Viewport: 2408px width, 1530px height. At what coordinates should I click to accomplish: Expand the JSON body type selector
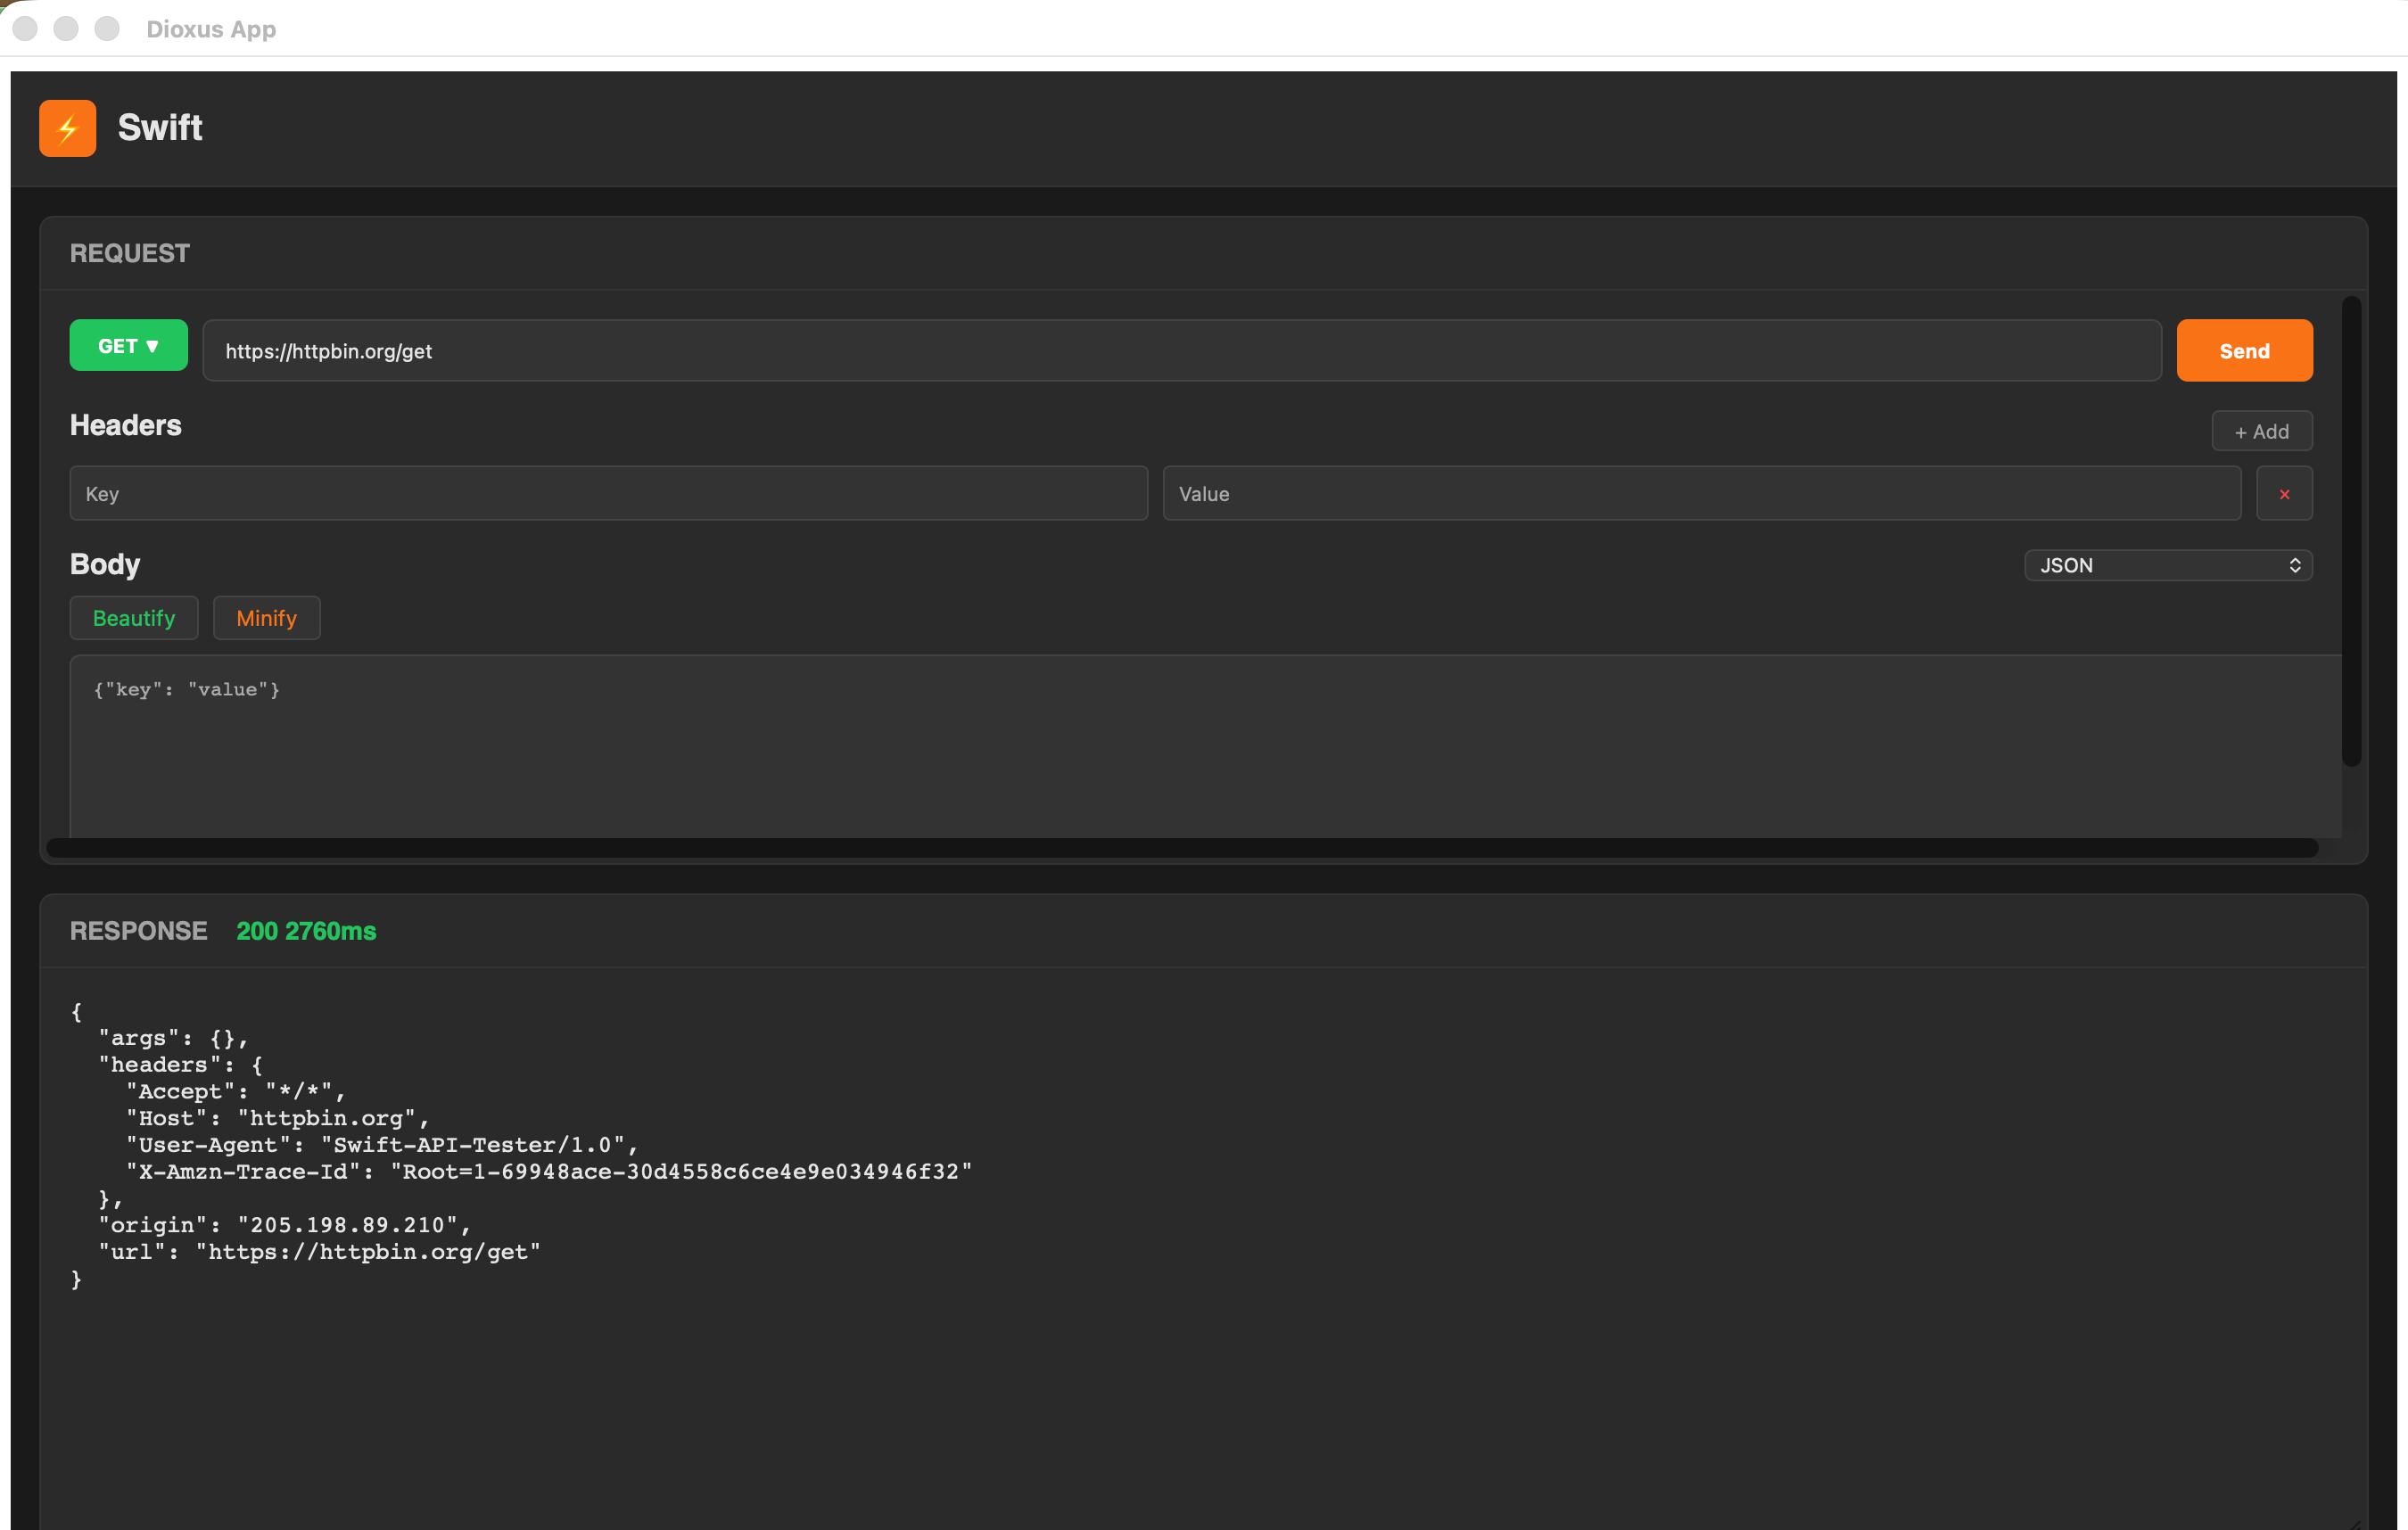[x=2167, y=566]
